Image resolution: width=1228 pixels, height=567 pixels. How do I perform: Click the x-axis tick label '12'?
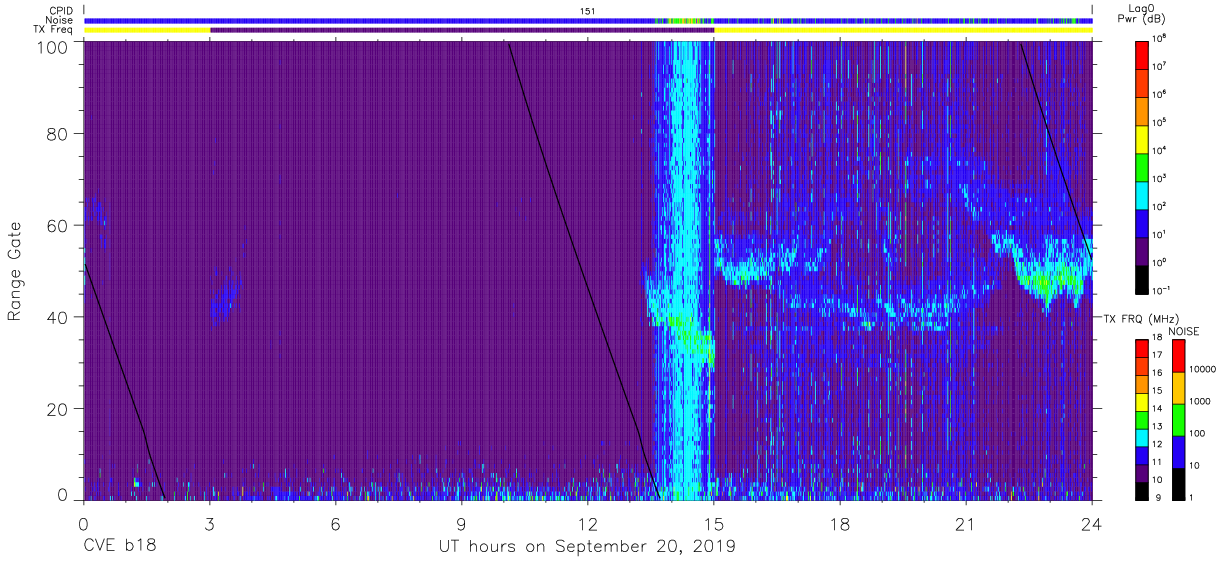point(587,523)
